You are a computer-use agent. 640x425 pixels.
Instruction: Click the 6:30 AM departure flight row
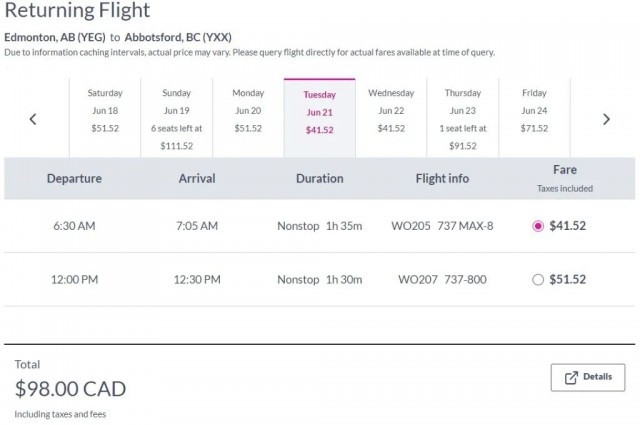tap(74, 226)
